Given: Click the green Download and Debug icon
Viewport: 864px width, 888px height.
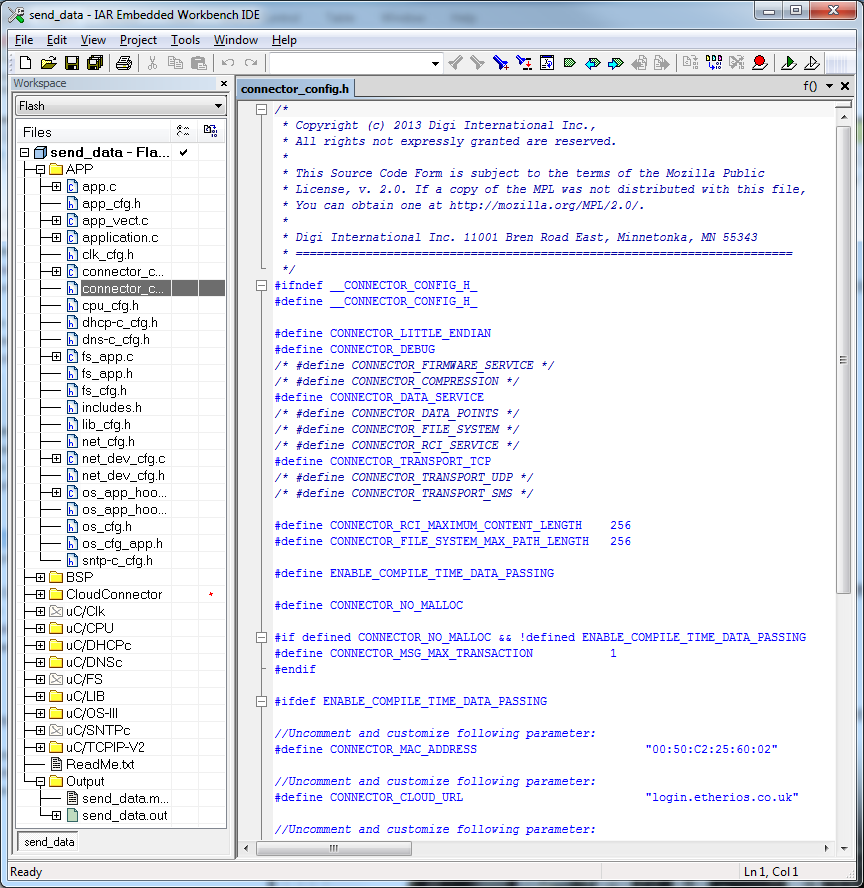Looking at the screenshot, I should tap(789, 63).
